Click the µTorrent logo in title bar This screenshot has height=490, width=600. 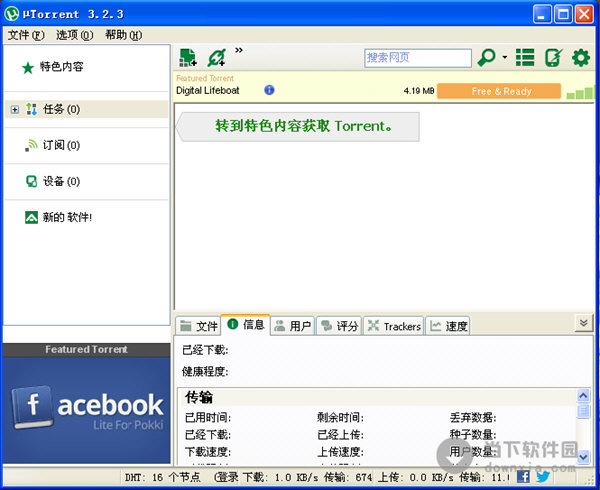click(x=12, y=14)
